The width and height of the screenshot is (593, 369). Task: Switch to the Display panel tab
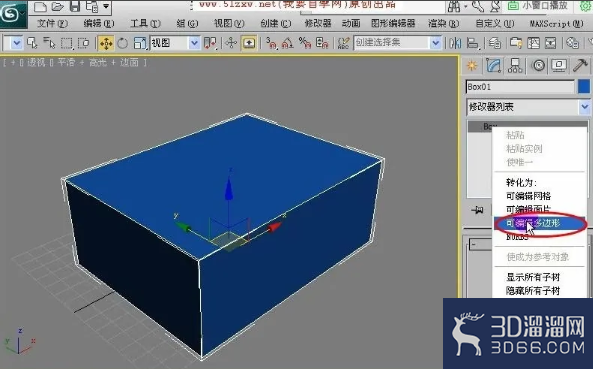tap(559, 66)
